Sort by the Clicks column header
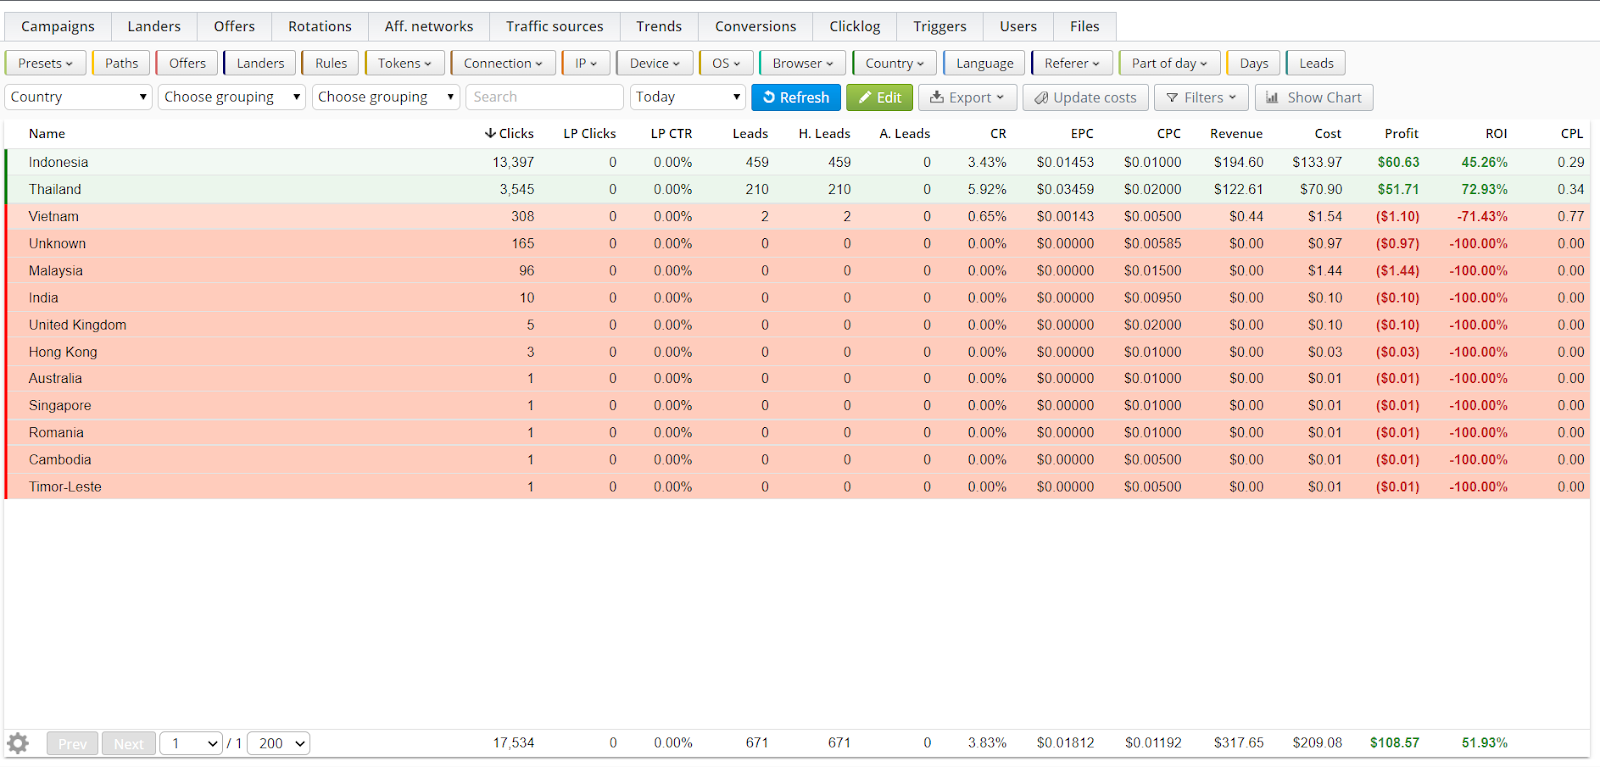 coord(509,133)
